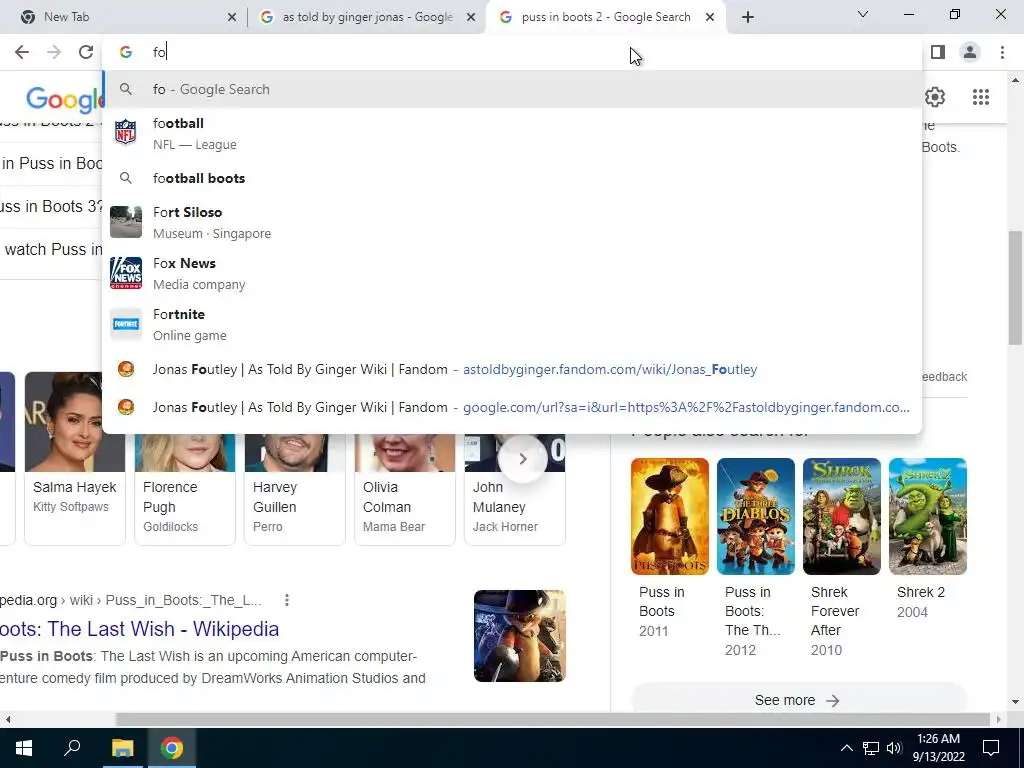
Task: Select the 'puss in boots 2' tab
Action: (605, 17)
